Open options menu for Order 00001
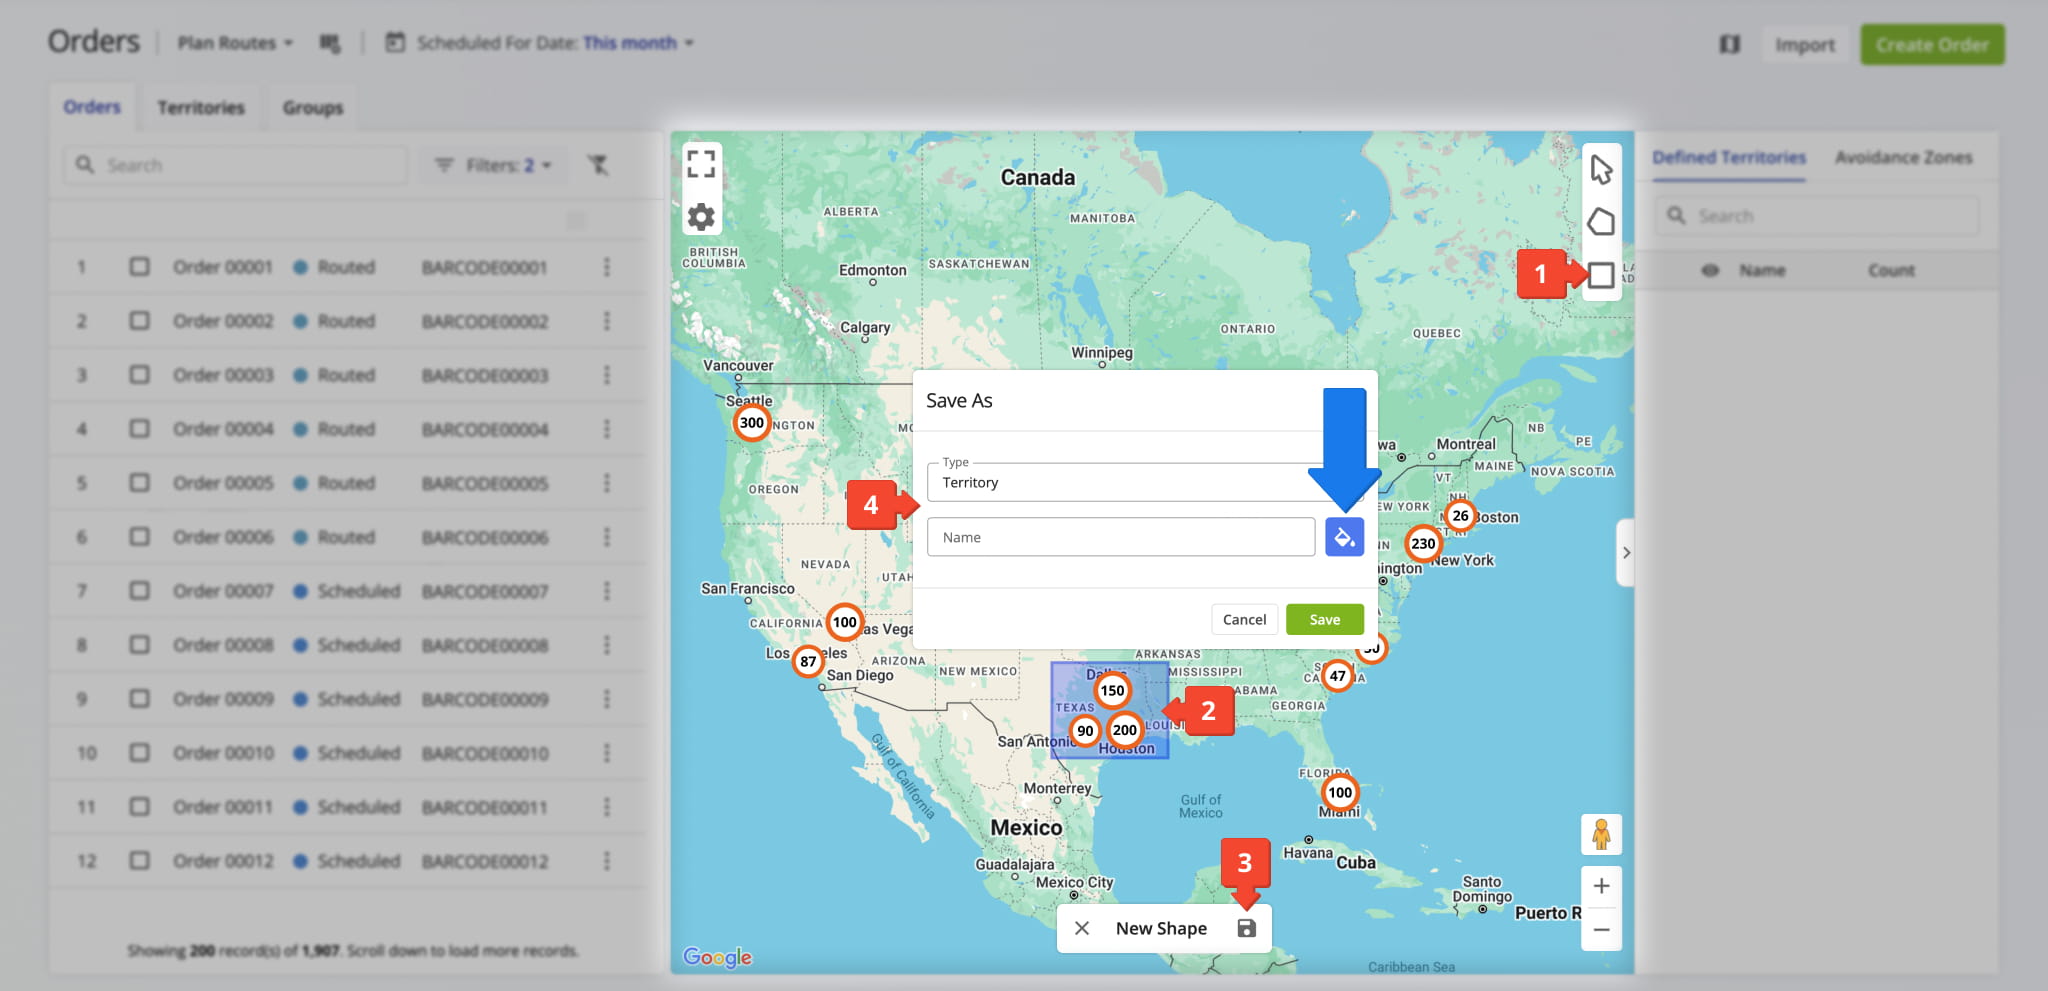2048x991 pixels. [607, 267]
